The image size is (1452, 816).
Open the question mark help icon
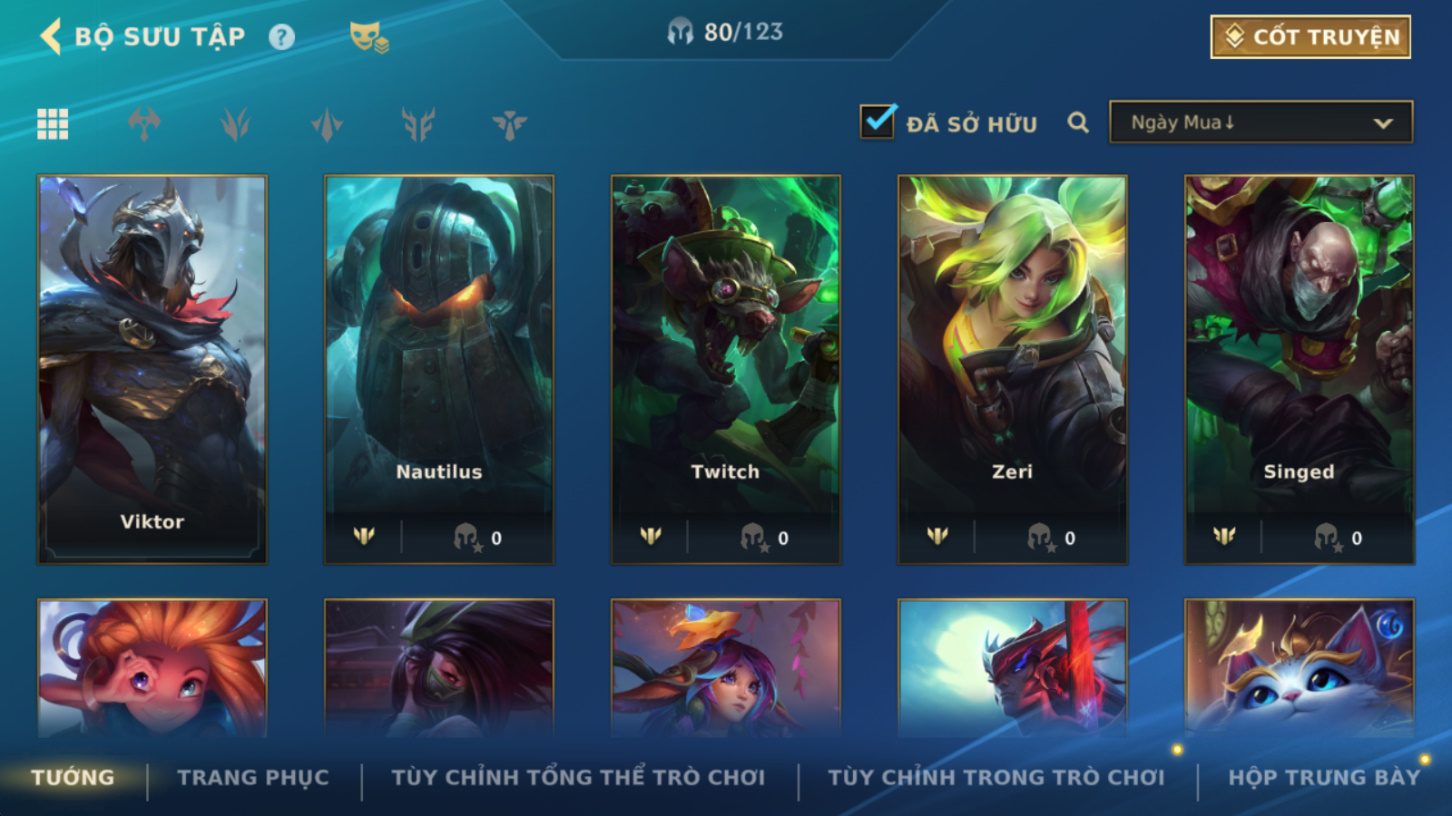point(282,37)
